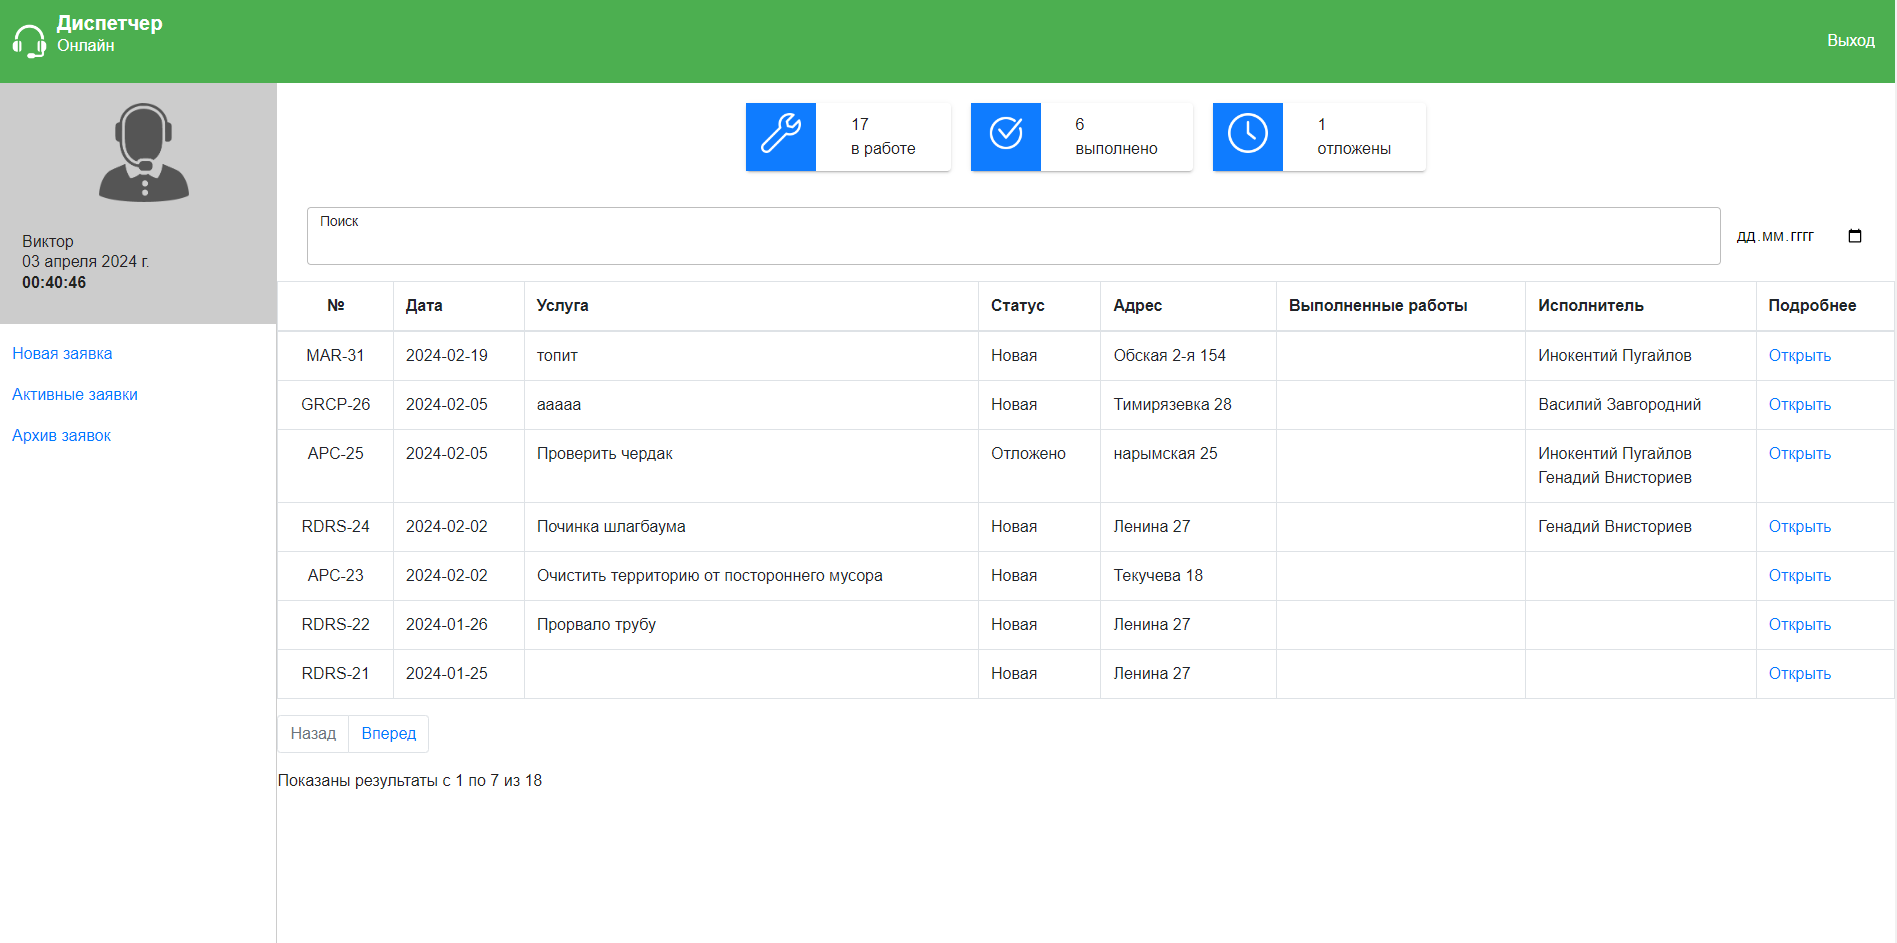The image size is (1897, 943).
Task: Select the 17 в работе counter card
Action: click(x=848, y=137)
